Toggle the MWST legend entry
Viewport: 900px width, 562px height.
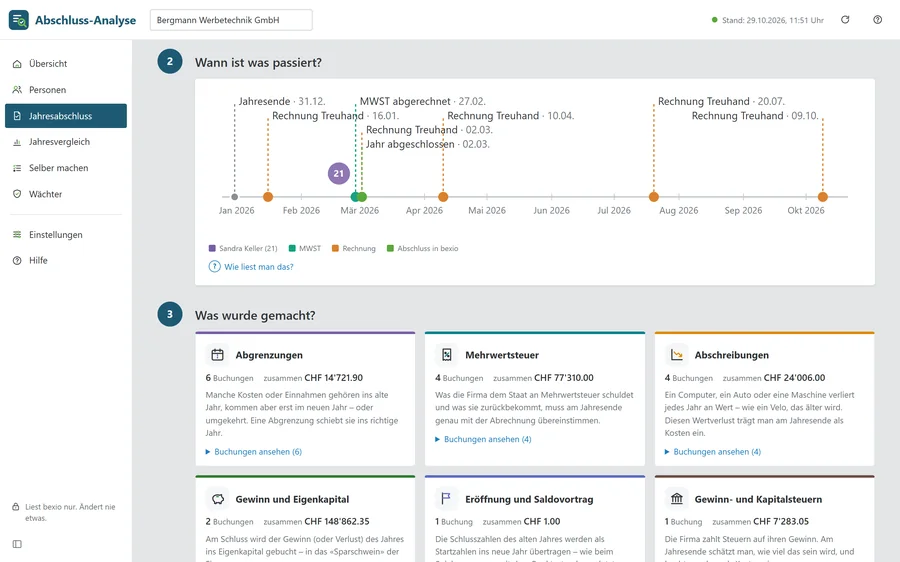(x=305, y=249)
